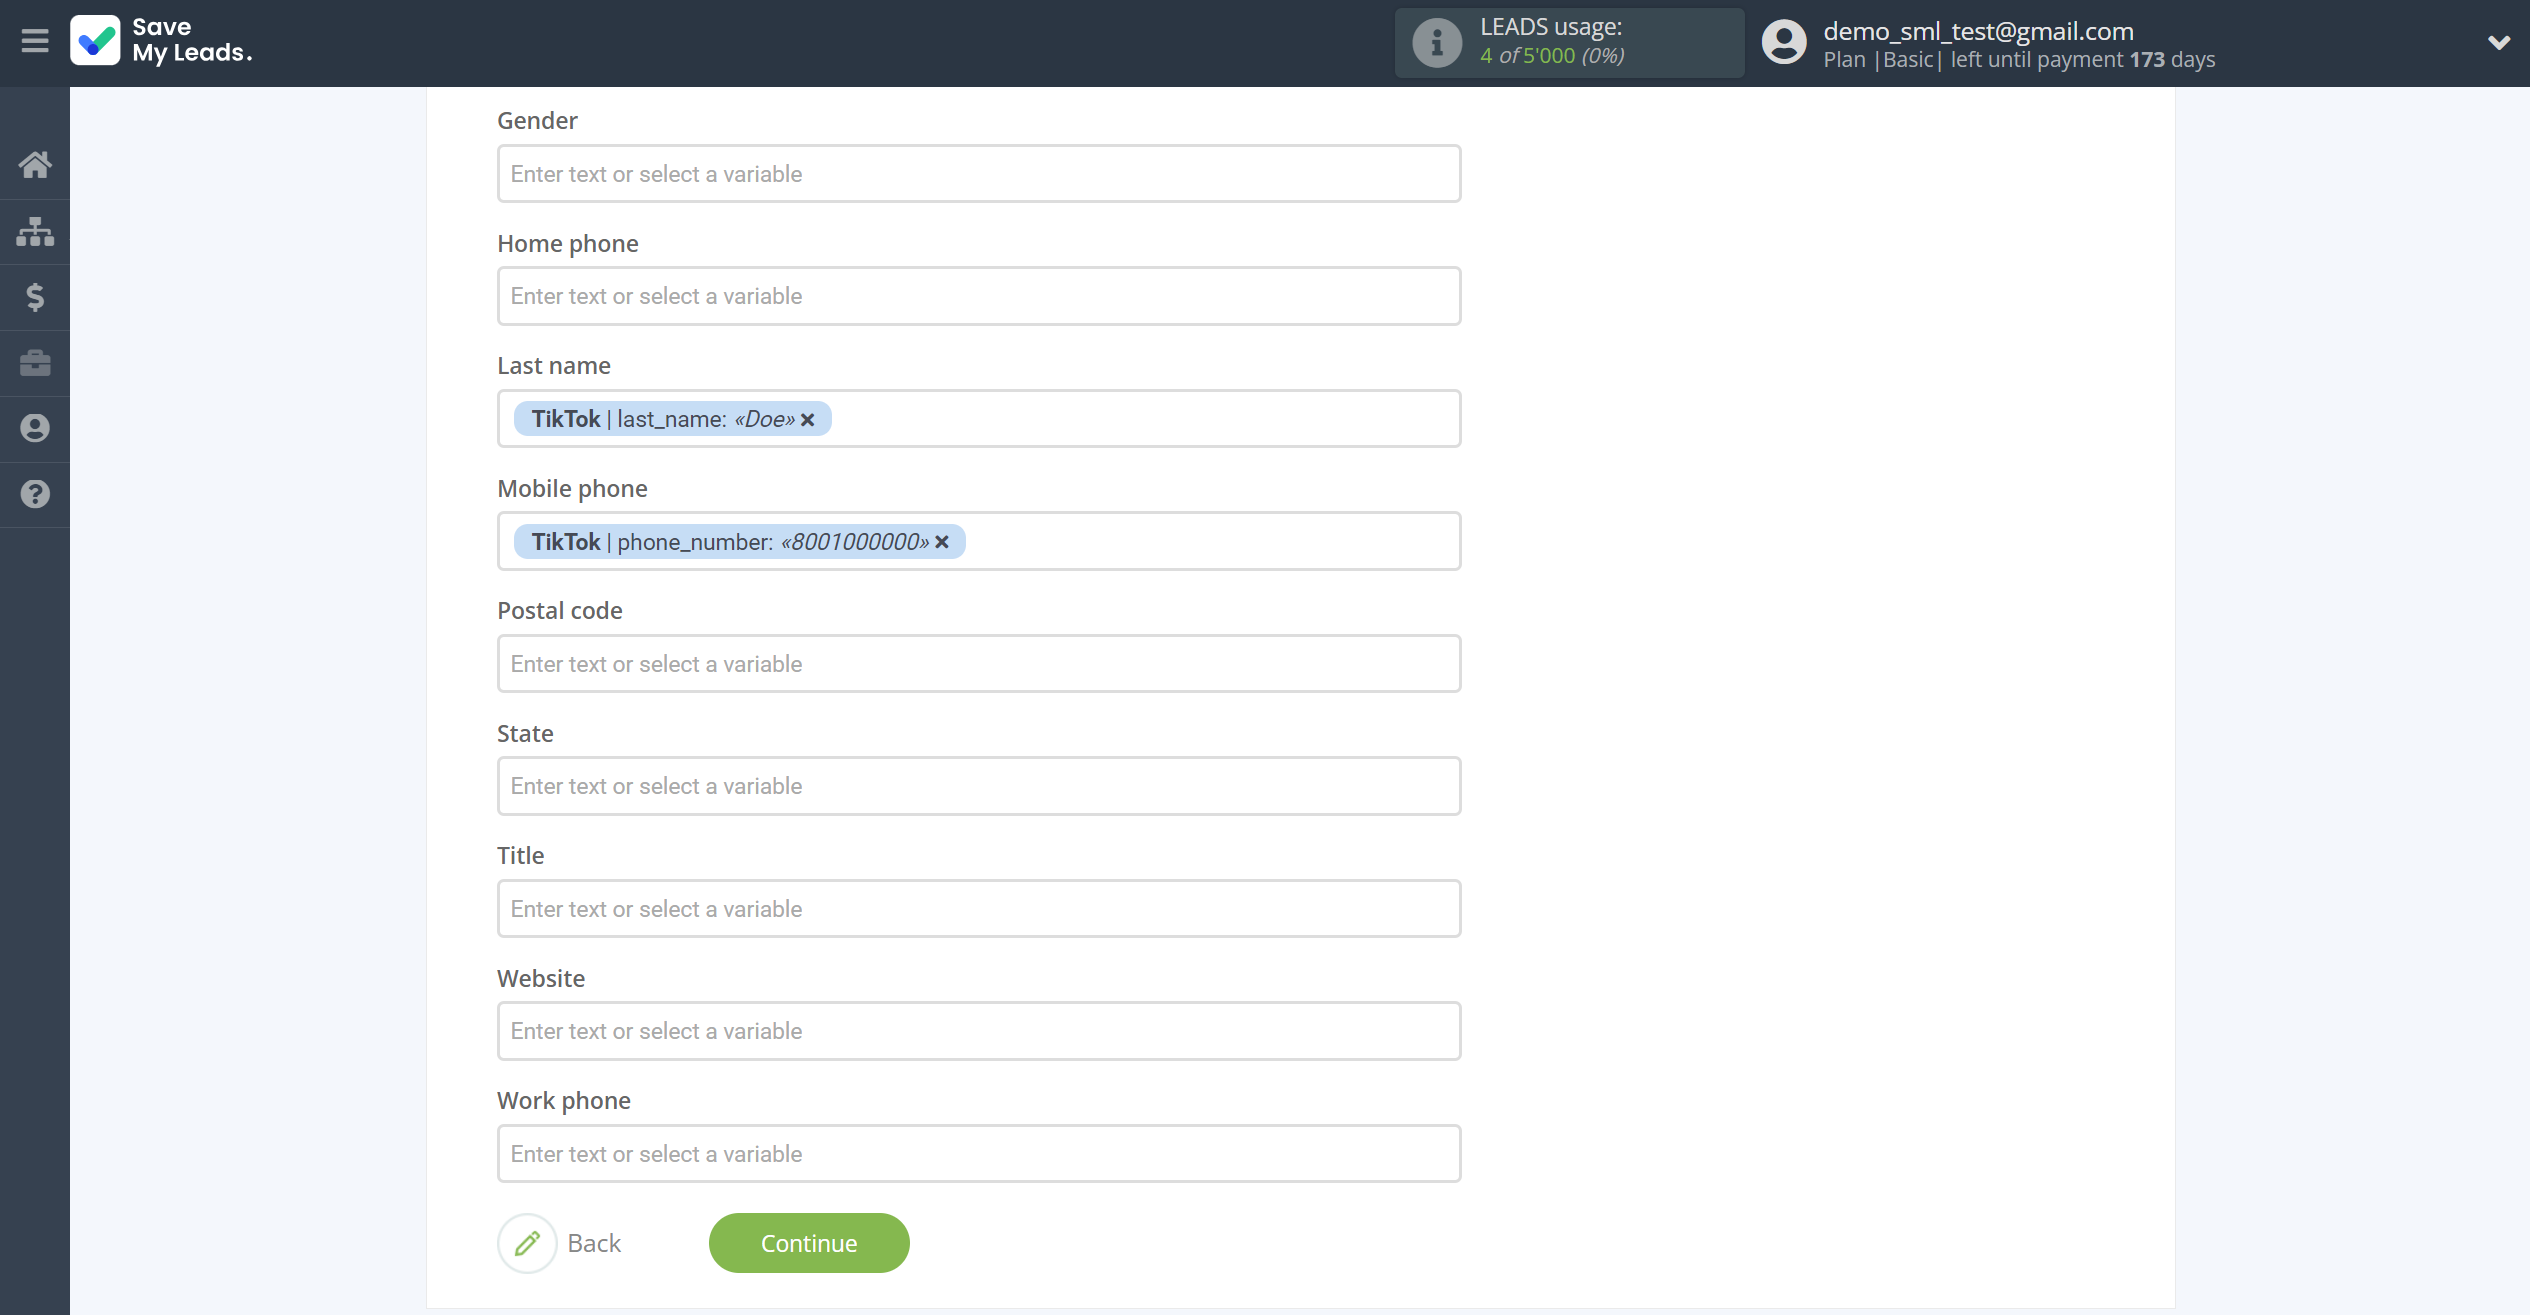This screenshot has width=2530, height=1315.
Task: Open the connections sitemap icon
Action: click(x=35, y=231)
